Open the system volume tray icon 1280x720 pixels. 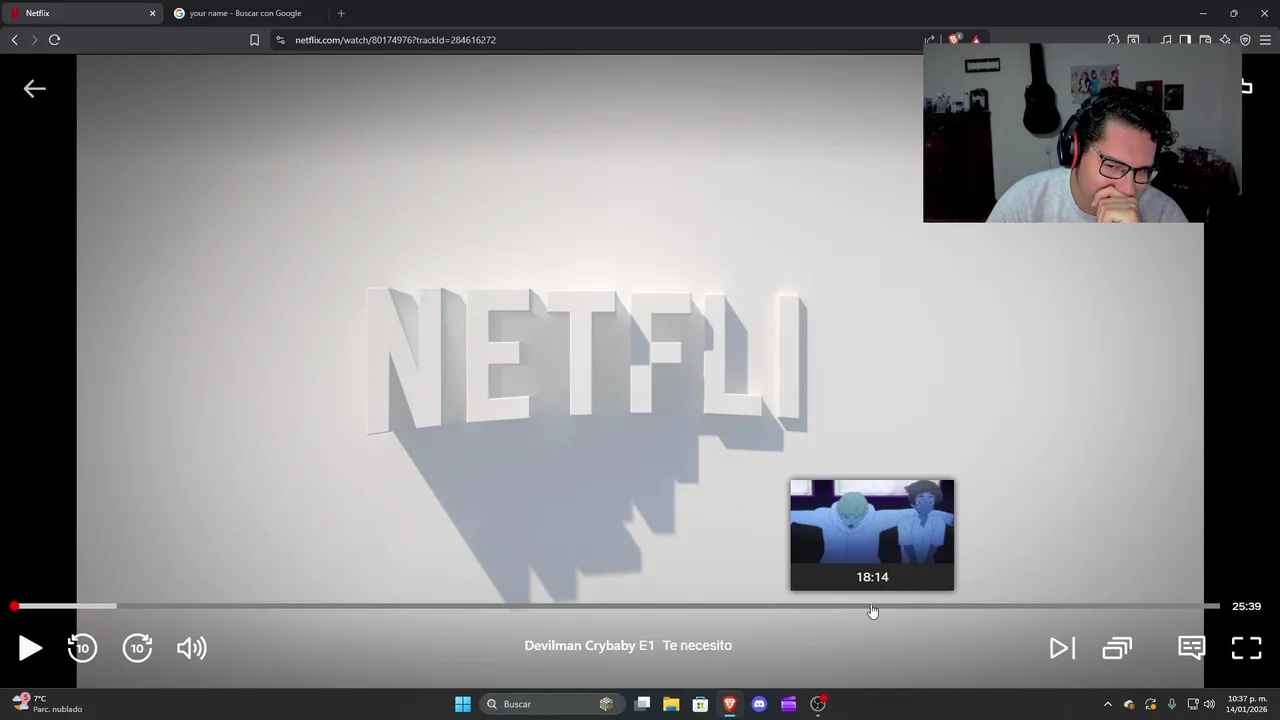[x=1210, y=704]
